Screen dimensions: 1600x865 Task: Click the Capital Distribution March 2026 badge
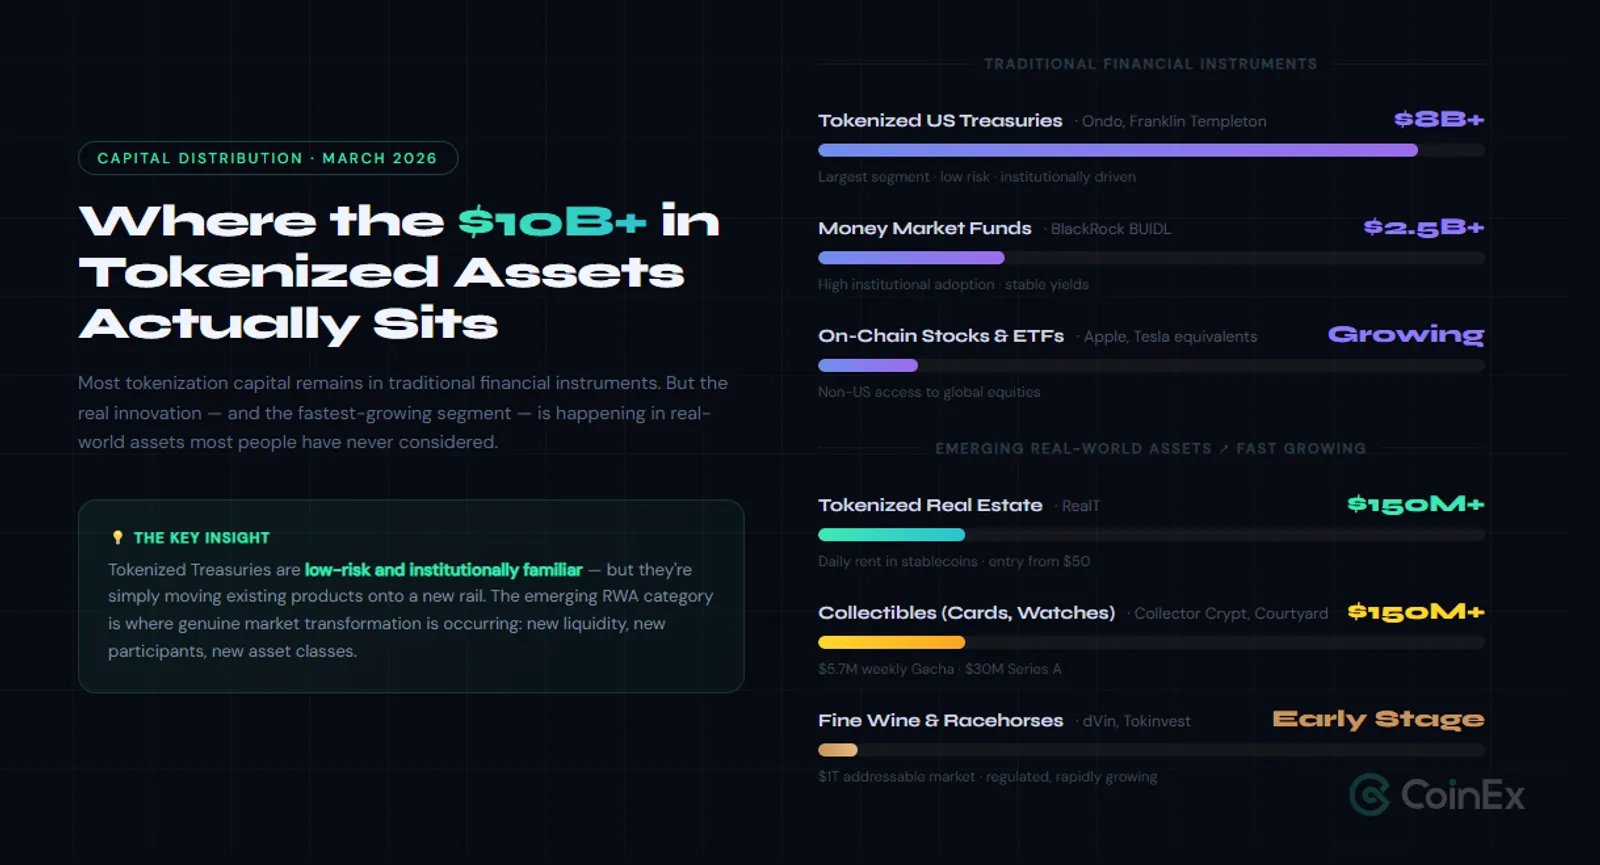[x=268, y=158]
